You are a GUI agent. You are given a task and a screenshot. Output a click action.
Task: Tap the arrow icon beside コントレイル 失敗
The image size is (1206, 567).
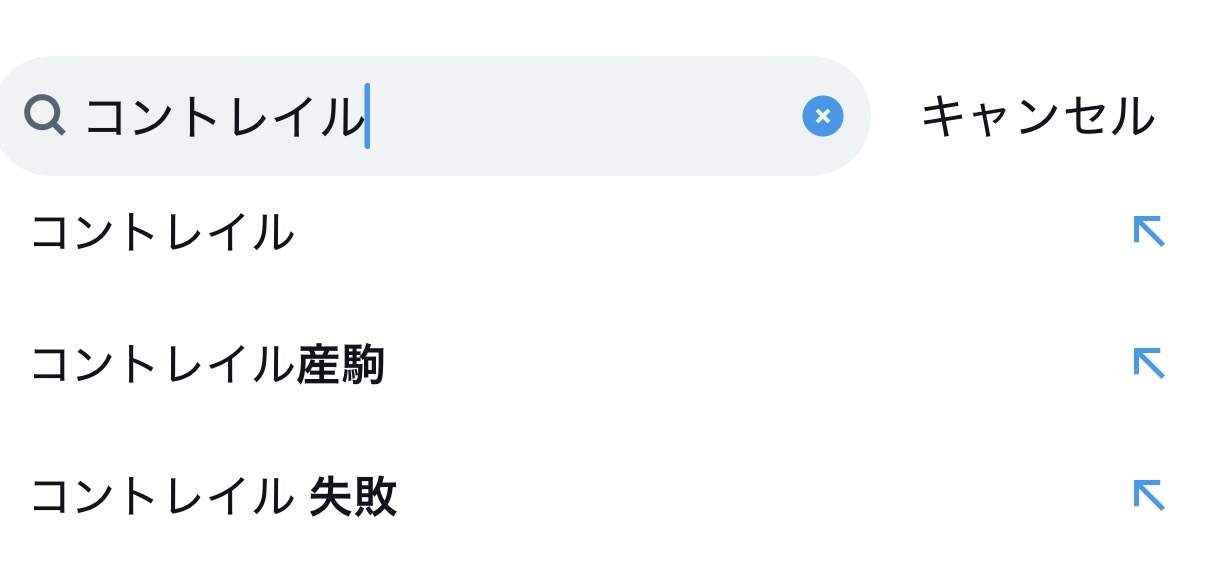[x=1148, y=495]
